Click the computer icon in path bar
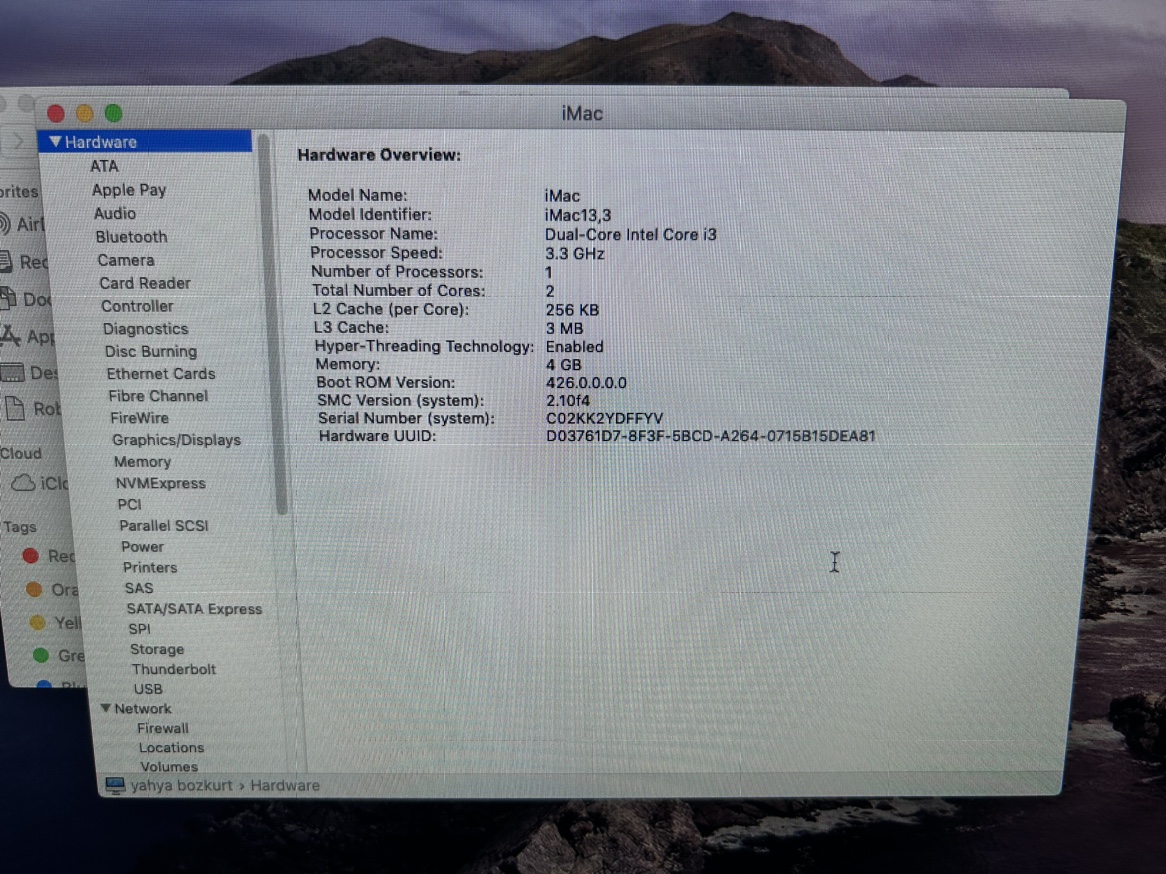This screenshot has width=1166, height=874. coord(115,785)
